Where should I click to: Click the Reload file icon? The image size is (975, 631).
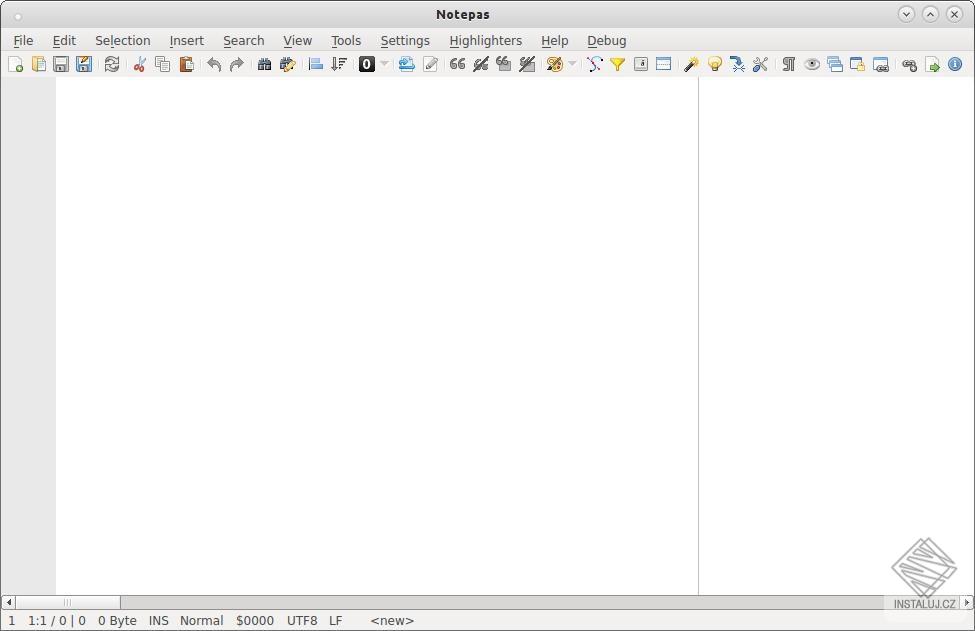coord(112,64)
